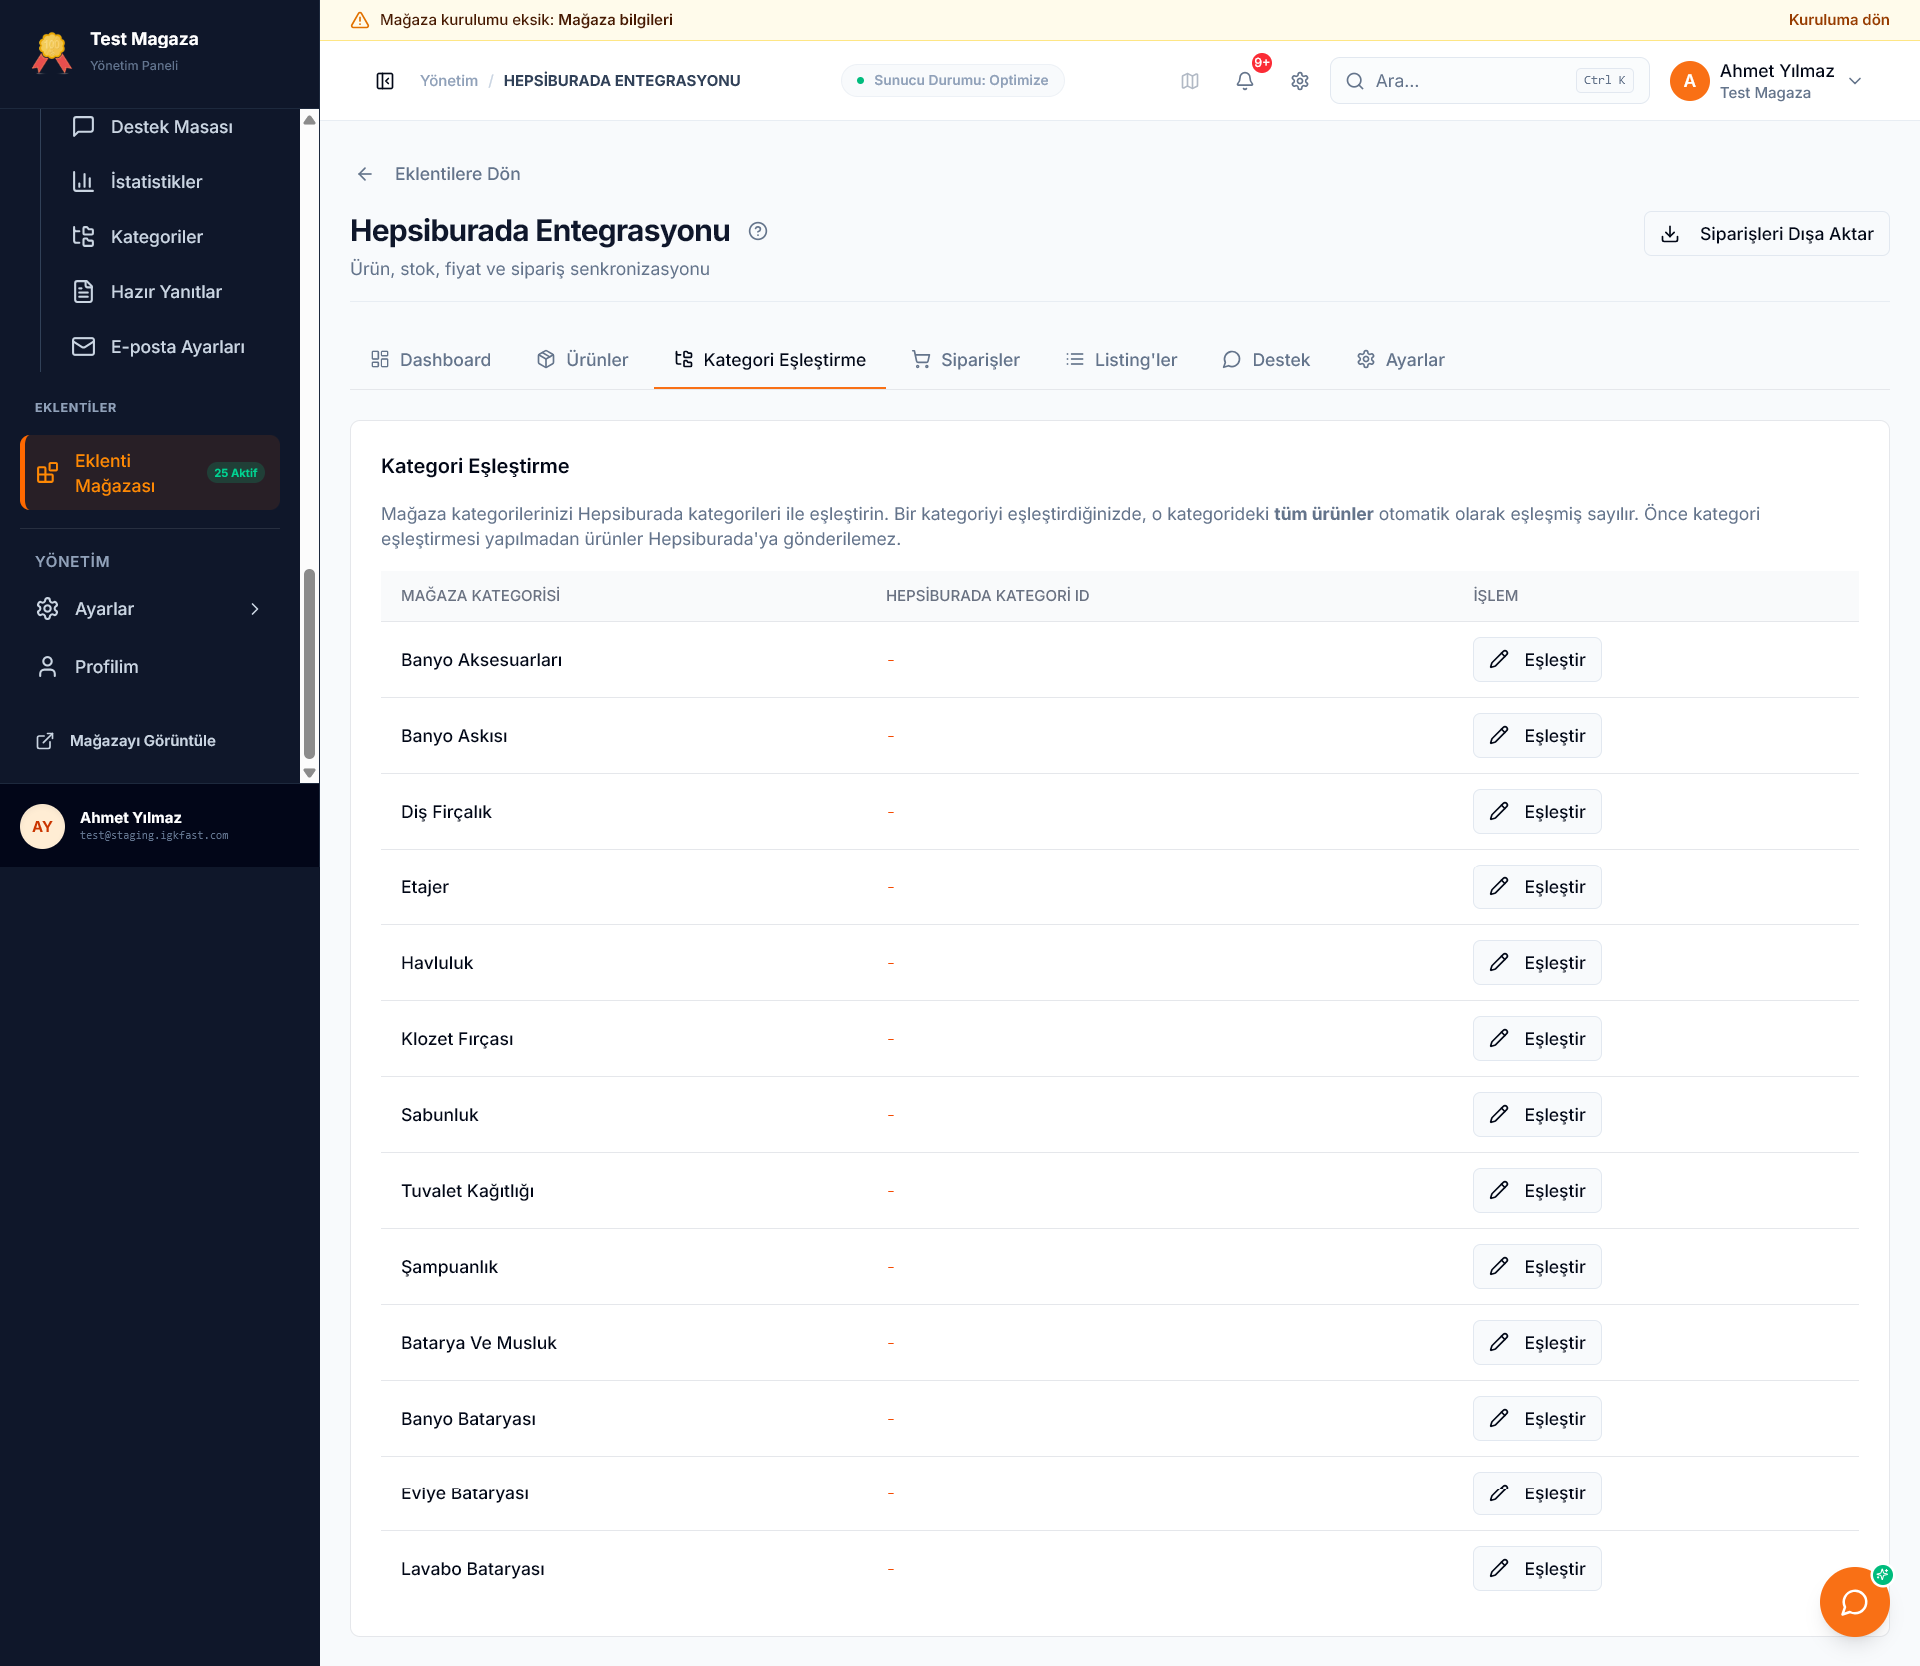Click Eşleştir for Etajer
The image size is (1920, 1666).
click(1537, 887)
